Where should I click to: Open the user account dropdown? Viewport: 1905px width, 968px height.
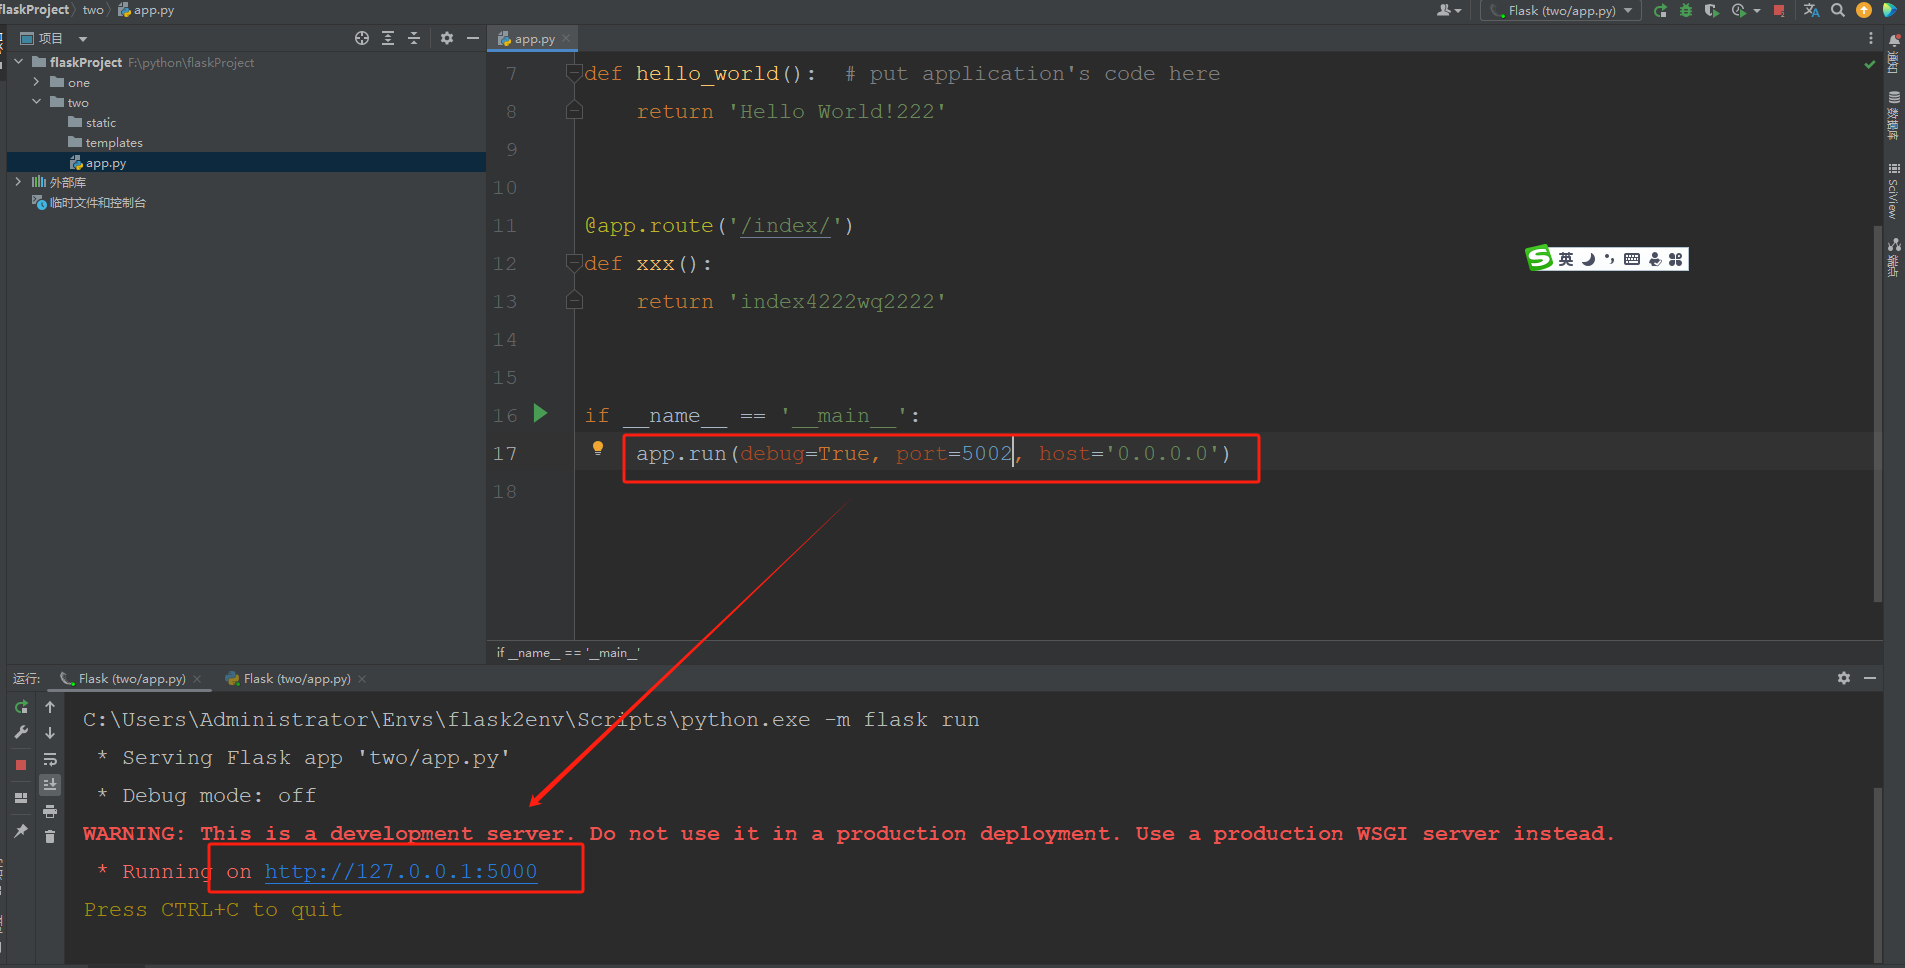point(1449,10)
